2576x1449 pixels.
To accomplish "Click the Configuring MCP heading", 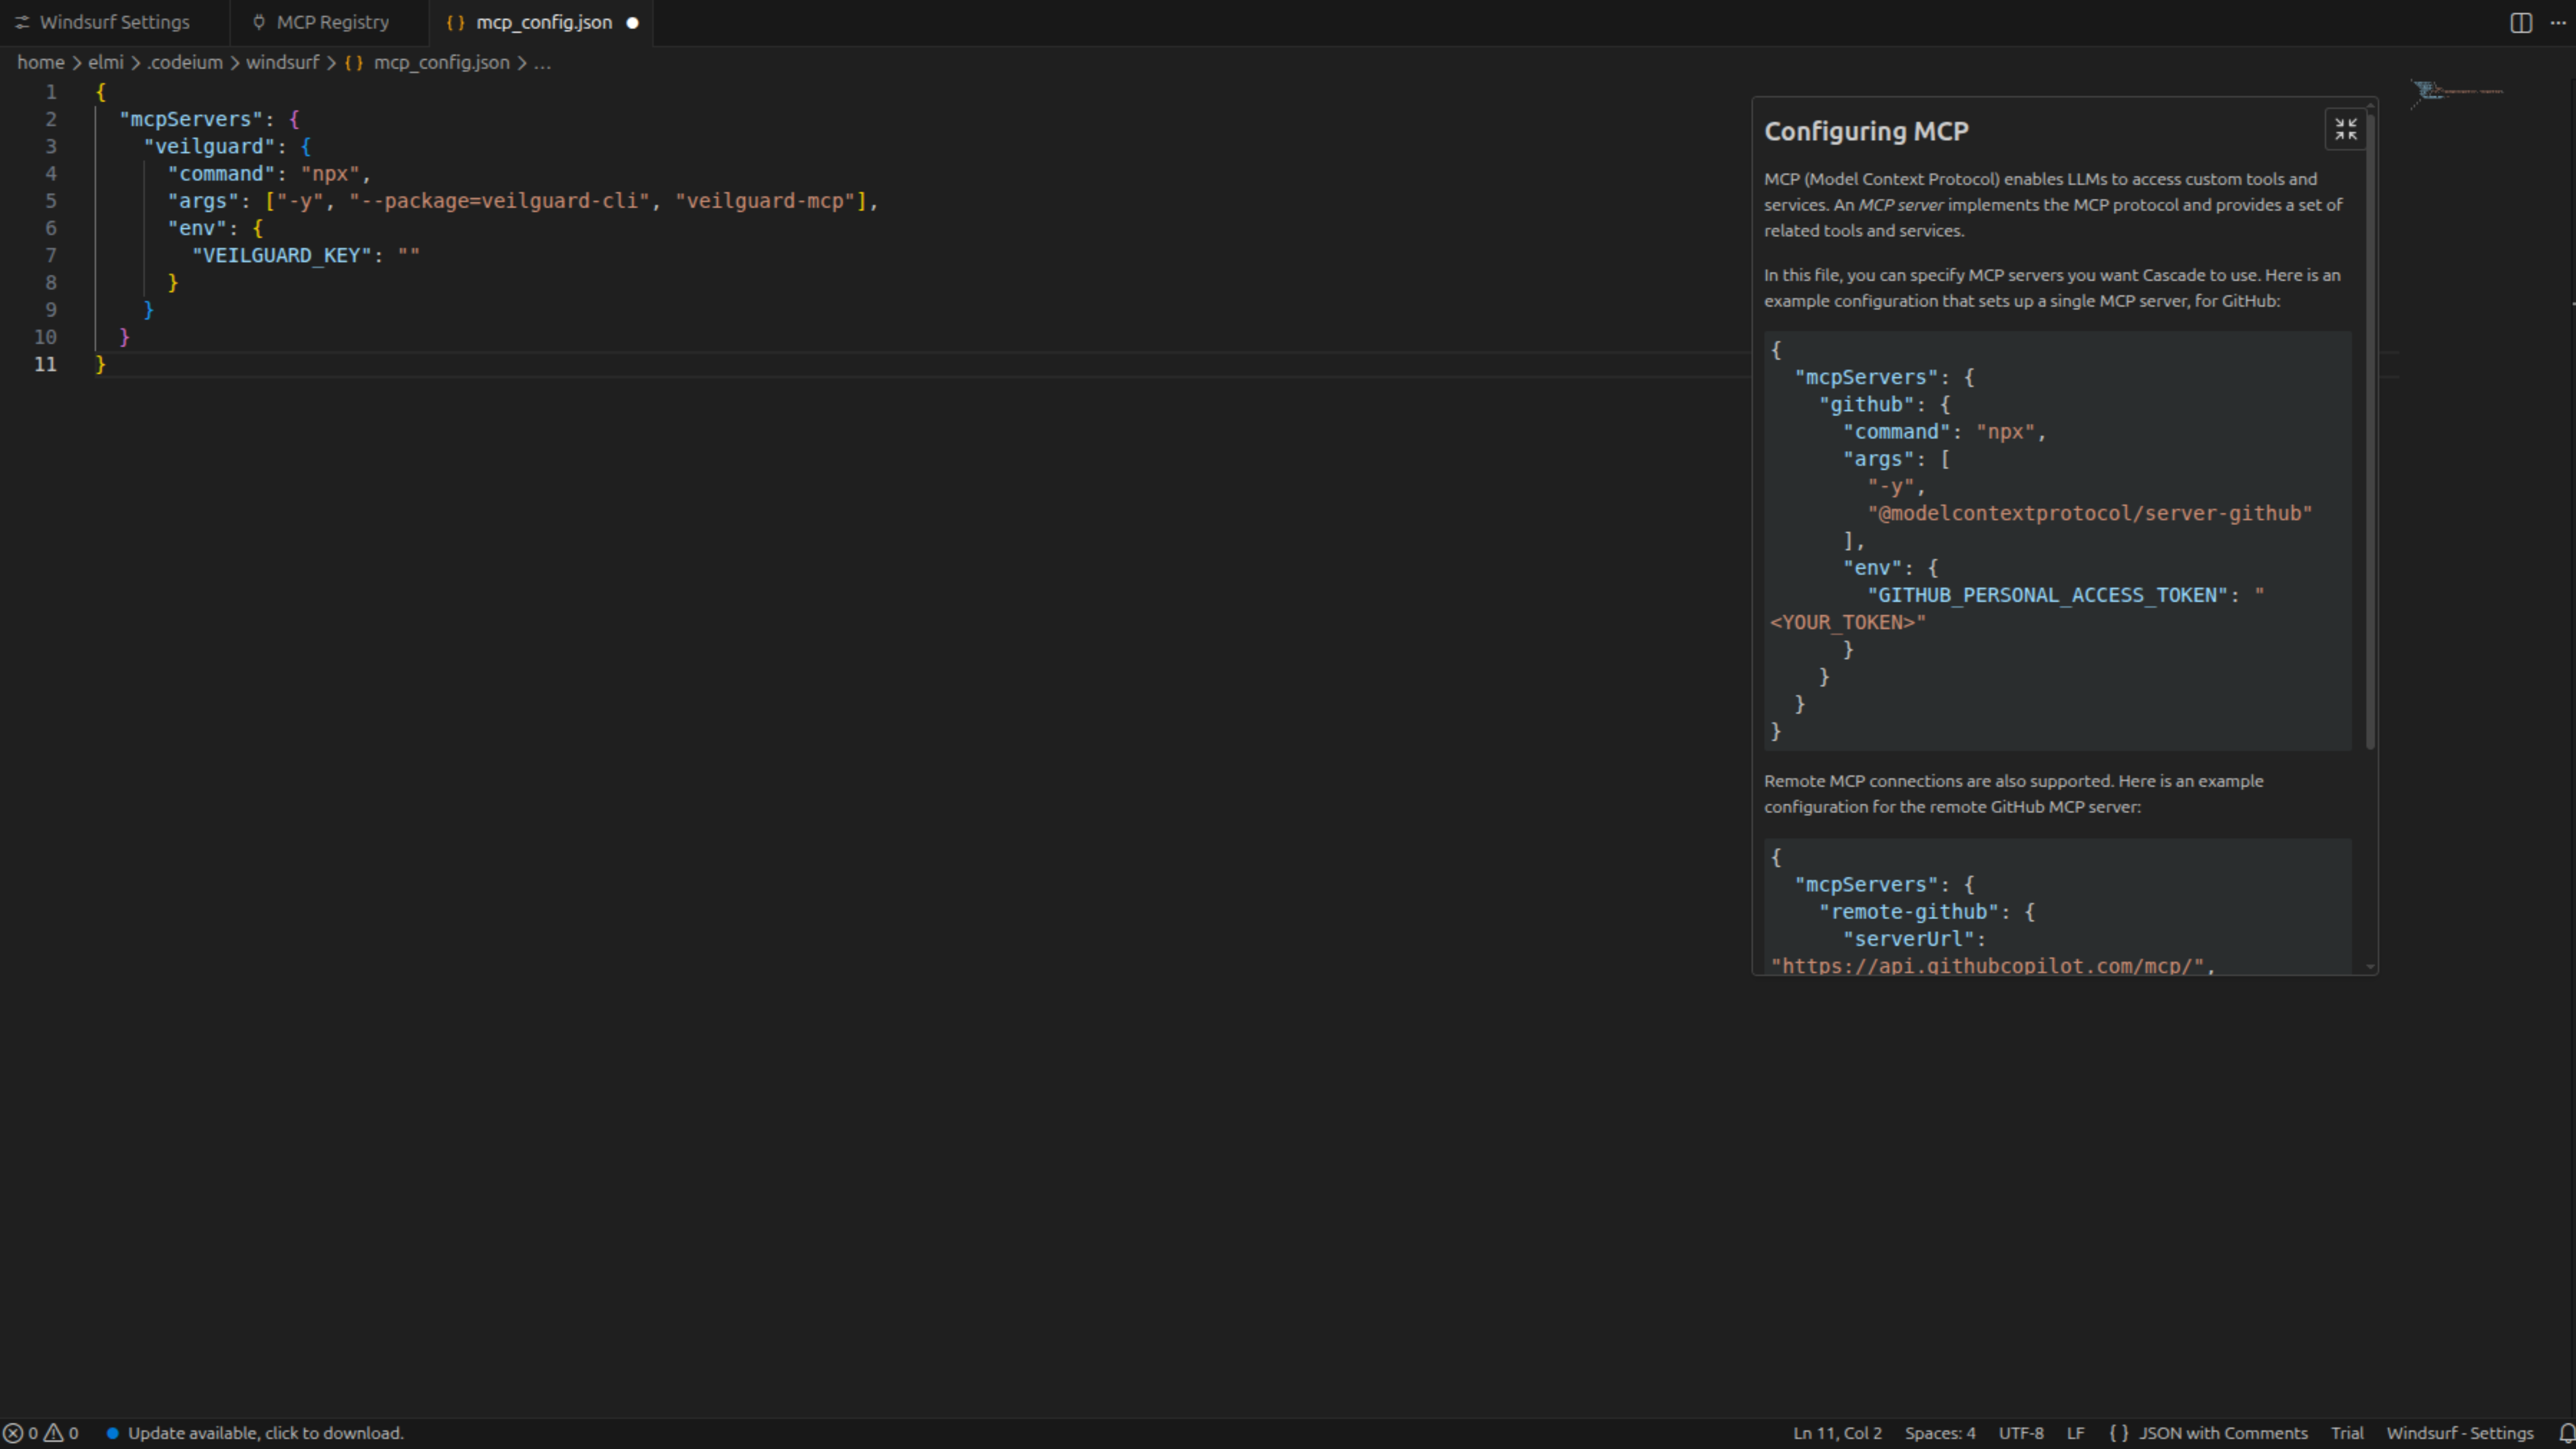I will [1866, 131].
